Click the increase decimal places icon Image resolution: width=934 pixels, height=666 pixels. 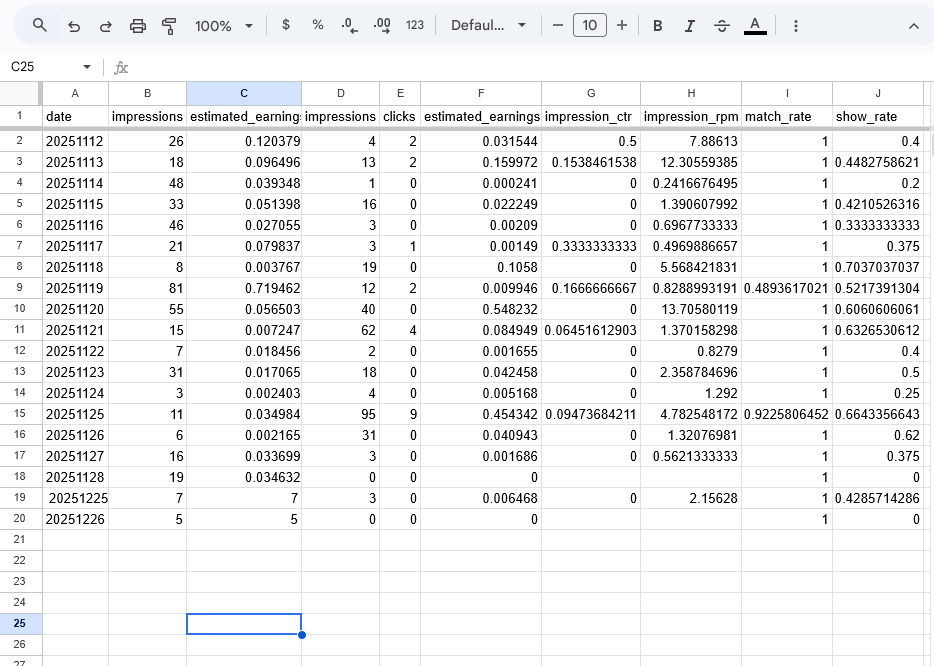381,27
